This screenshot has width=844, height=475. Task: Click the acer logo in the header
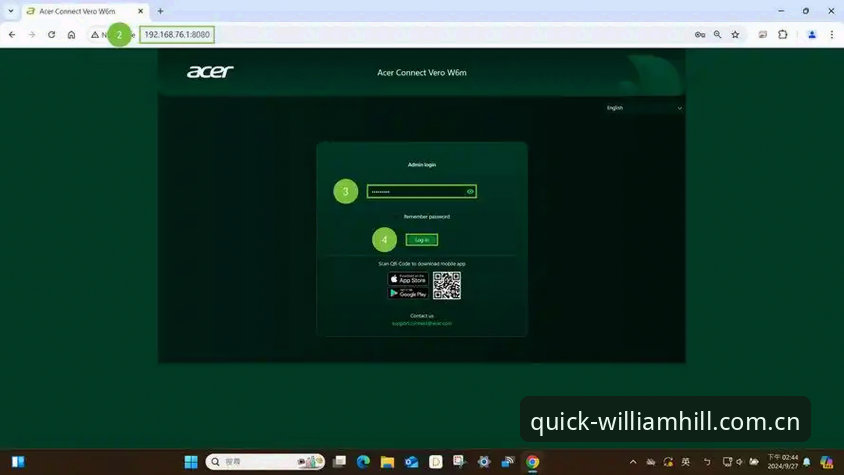click(x=210, y=72)
